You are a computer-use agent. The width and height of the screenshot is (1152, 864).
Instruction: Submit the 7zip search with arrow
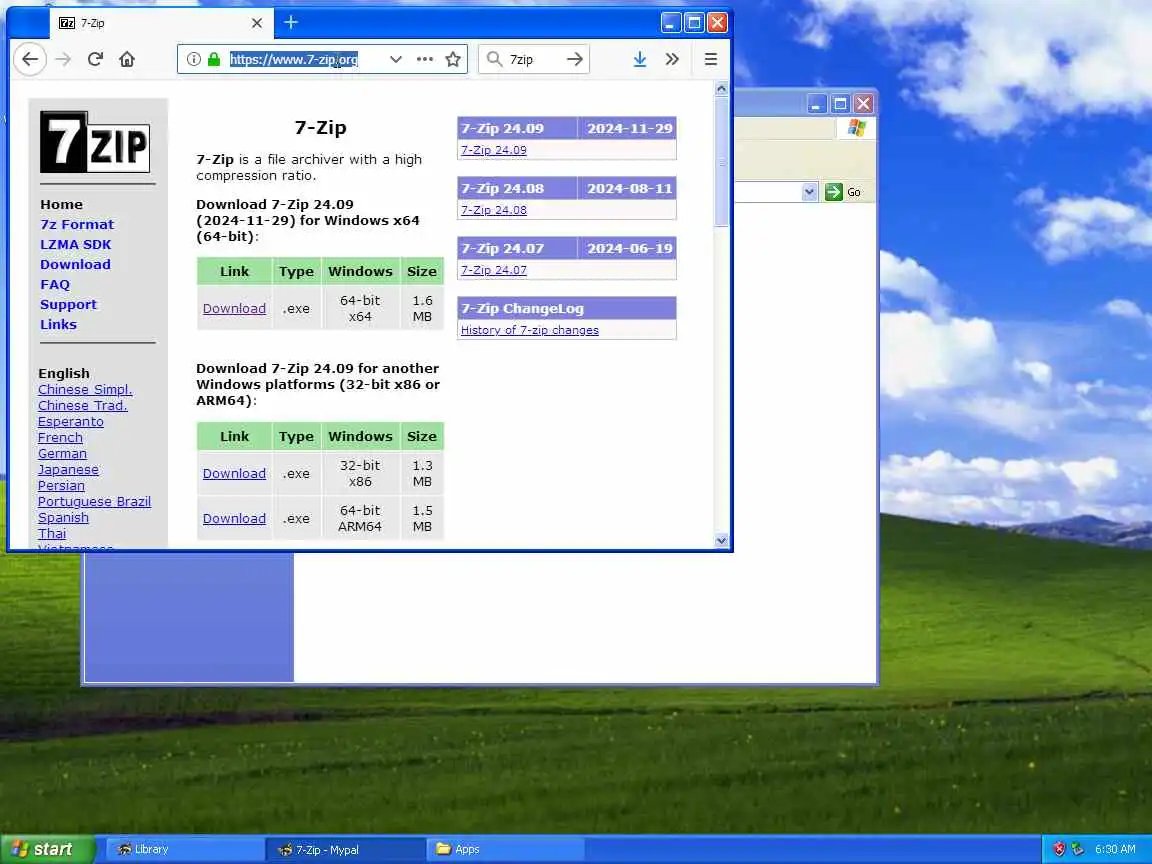(575, 60)
